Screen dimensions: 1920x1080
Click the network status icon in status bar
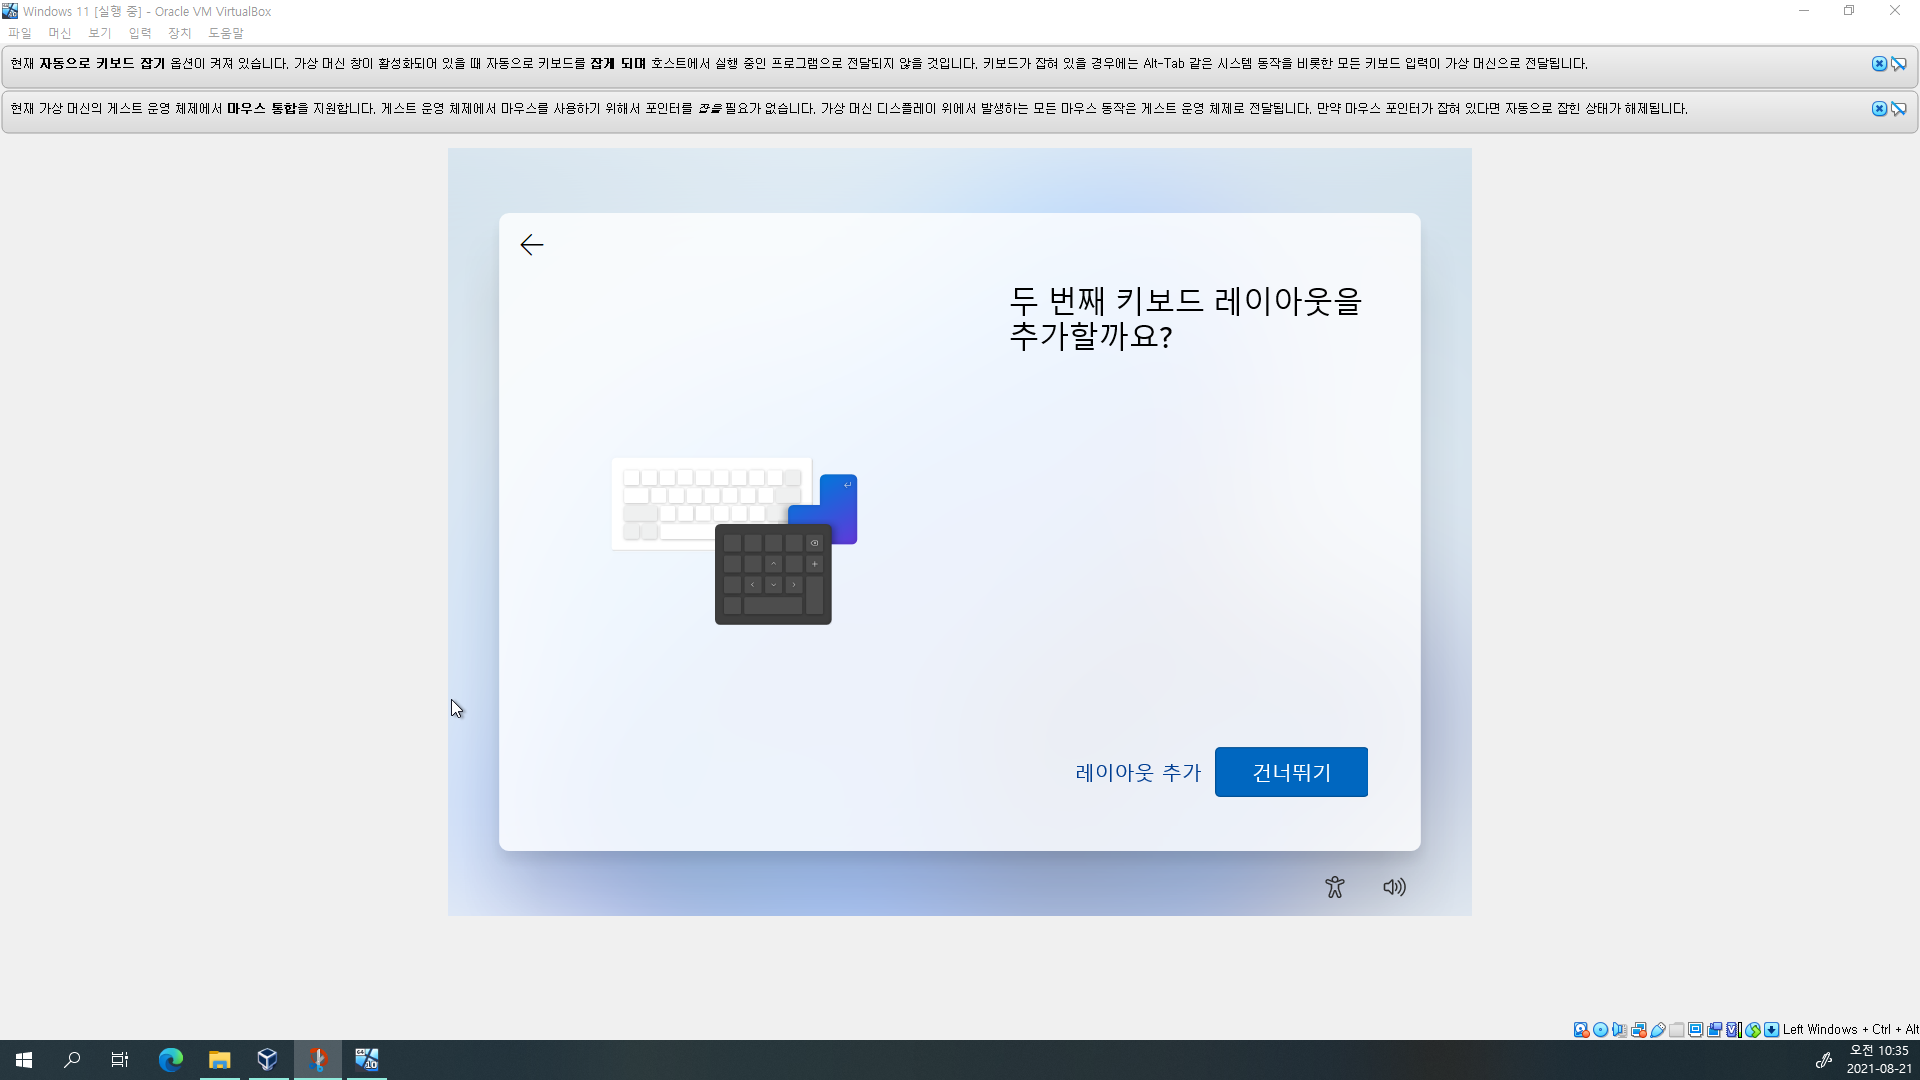point(1638,1030)
